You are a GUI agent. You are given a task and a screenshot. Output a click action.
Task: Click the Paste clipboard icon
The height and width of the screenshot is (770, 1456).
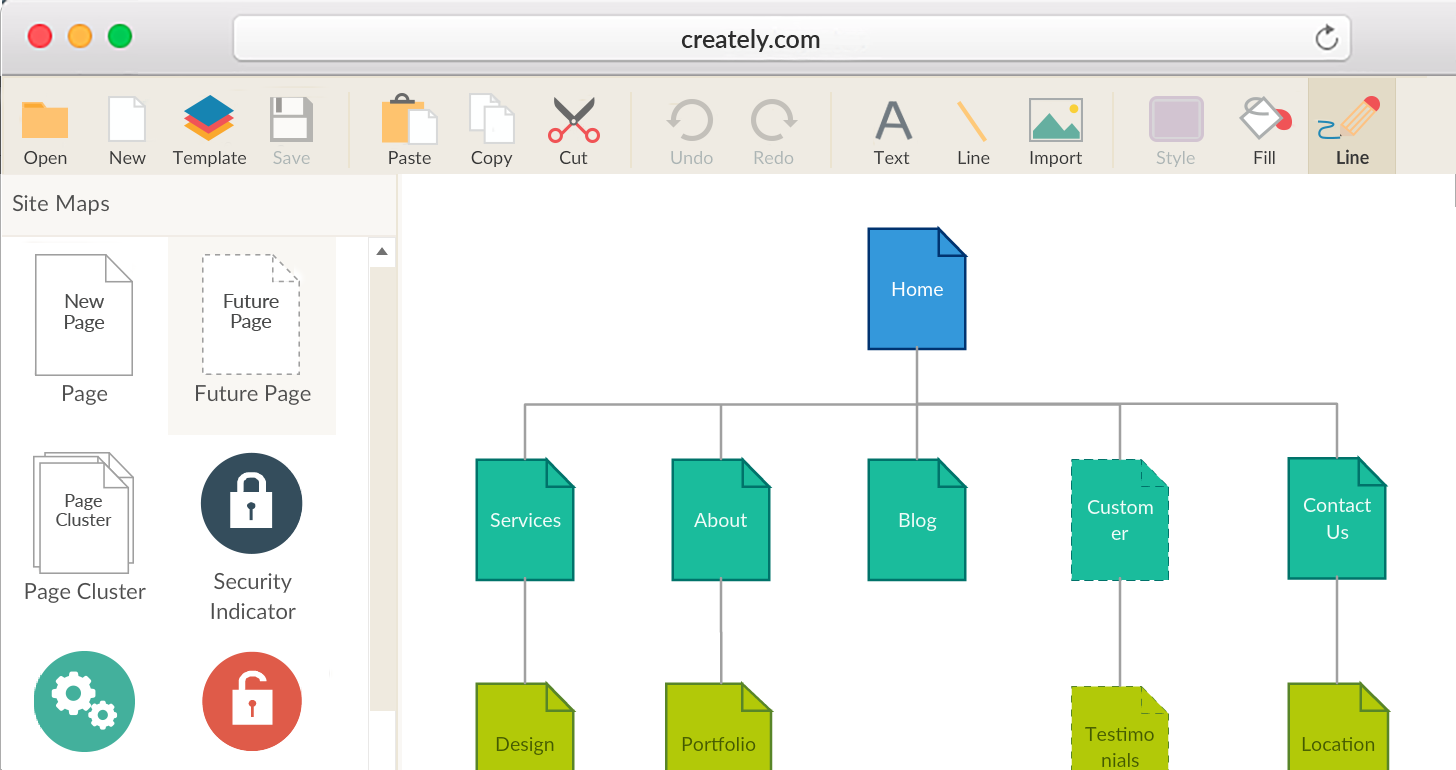(409, 121)
